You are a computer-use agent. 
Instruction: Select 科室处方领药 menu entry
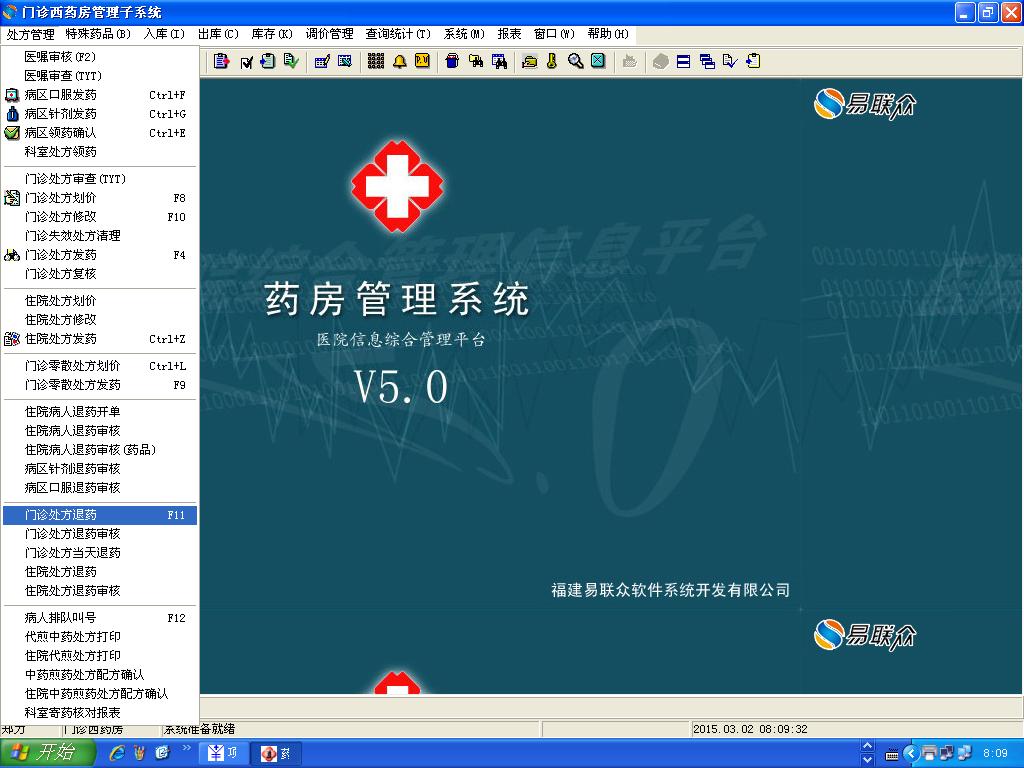100,152
